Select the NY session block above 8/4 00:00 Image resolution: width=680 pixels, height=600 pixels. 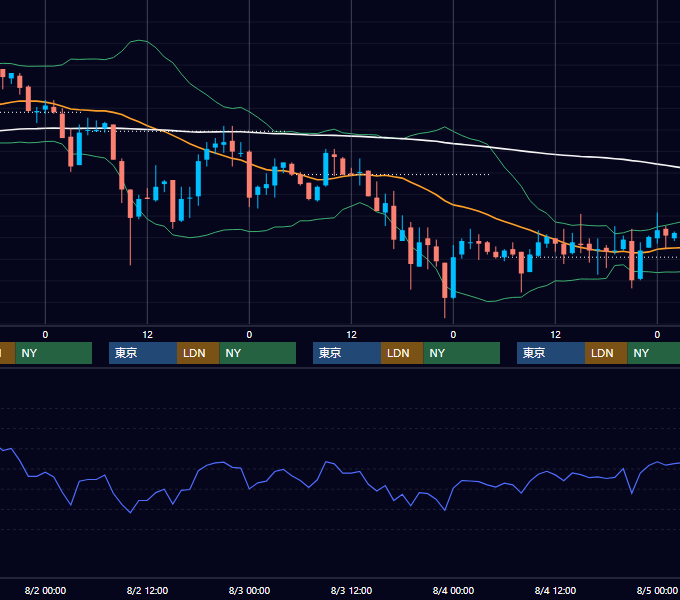[461, 353]
